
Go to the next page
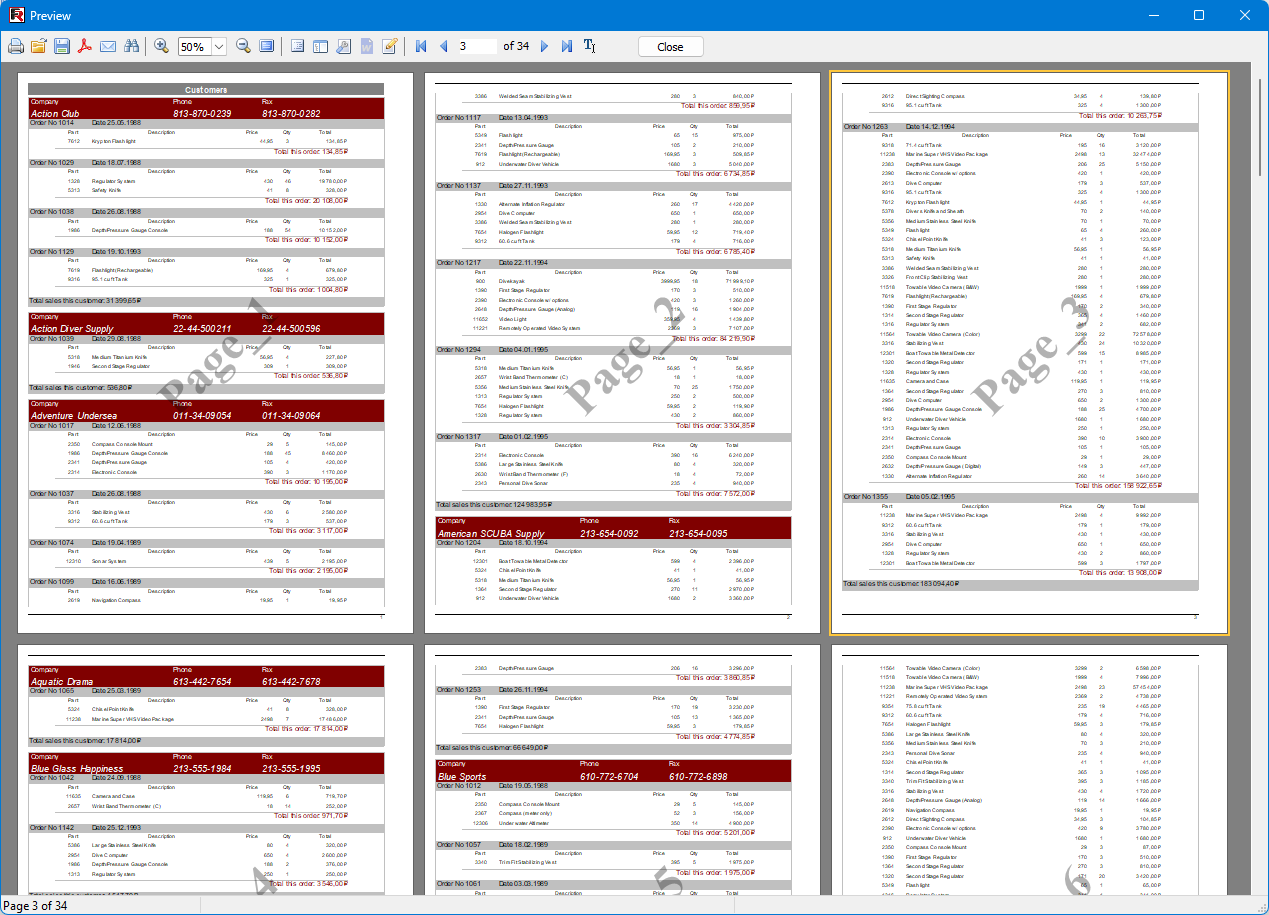click(544, 47)
